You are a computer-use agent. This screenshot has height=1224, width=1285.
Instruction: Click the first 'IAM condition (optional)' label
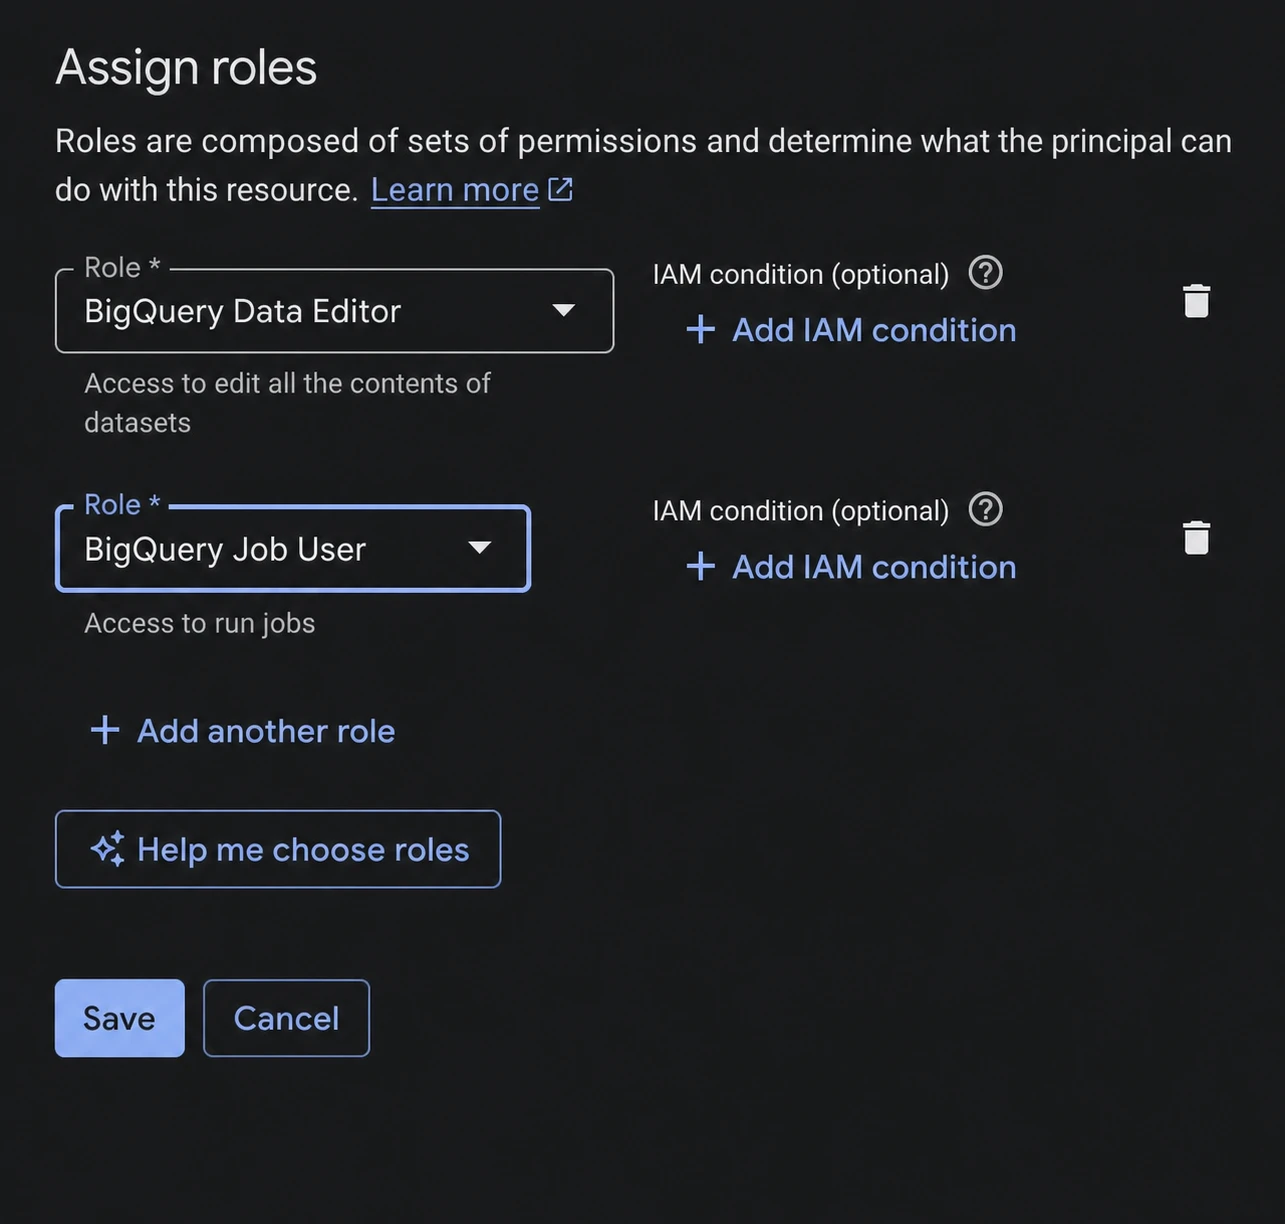pos(800,274)
